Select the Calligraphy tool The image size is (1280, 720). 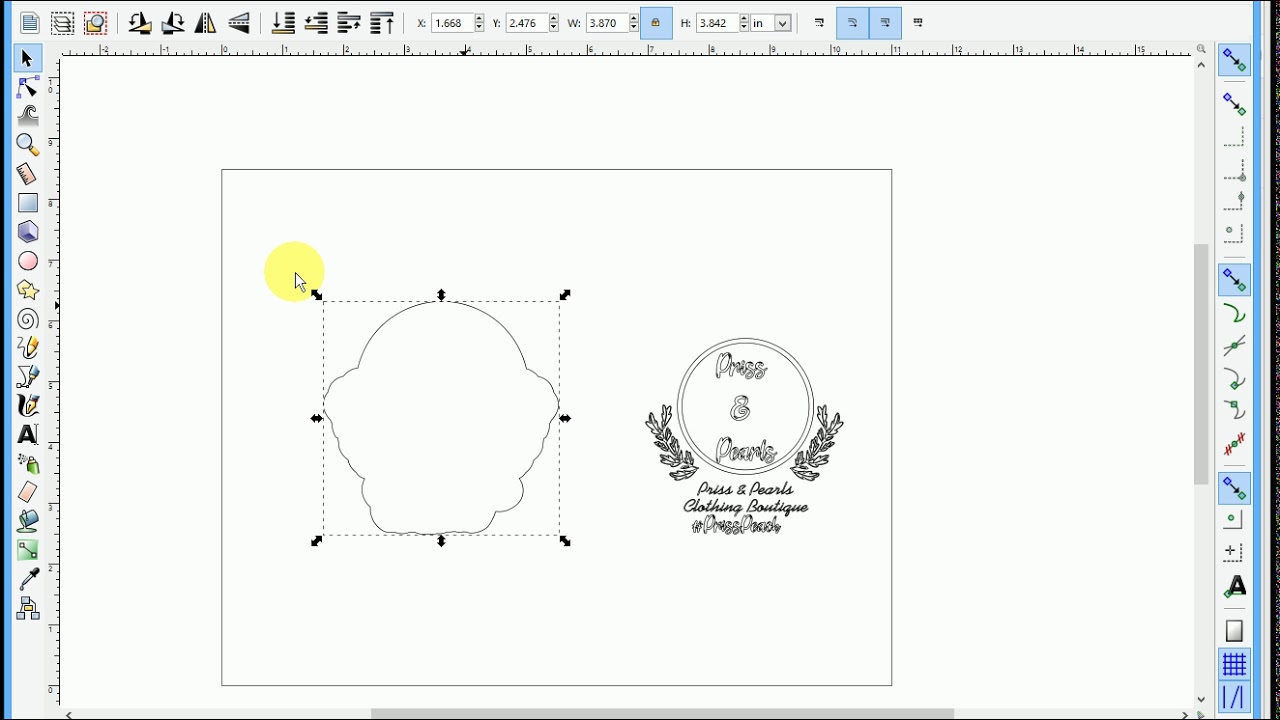[28, 405]
